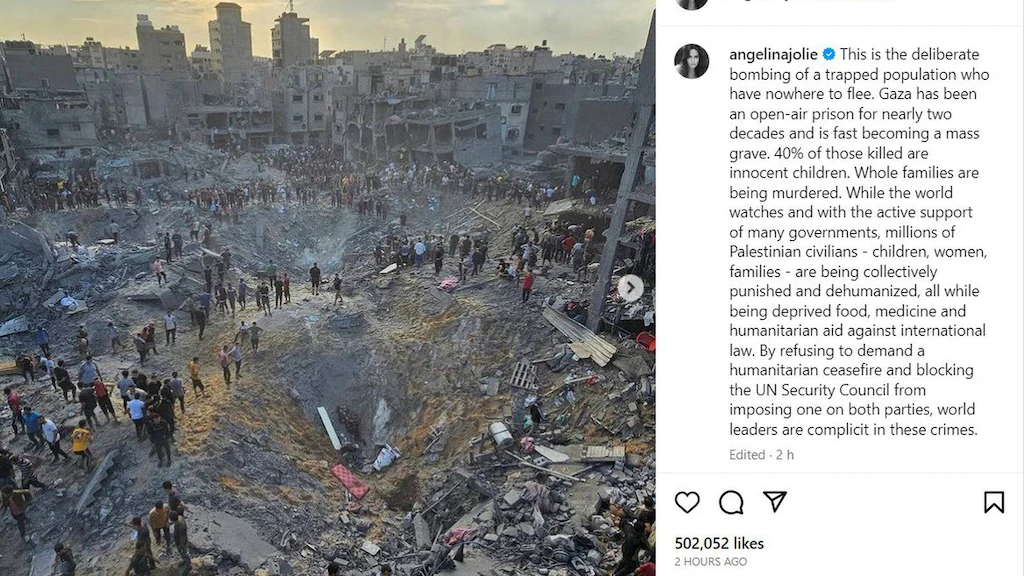Click the "Edited" label under the caption
This screenshot has height=576, width=1024.
[x=747, y=455]
